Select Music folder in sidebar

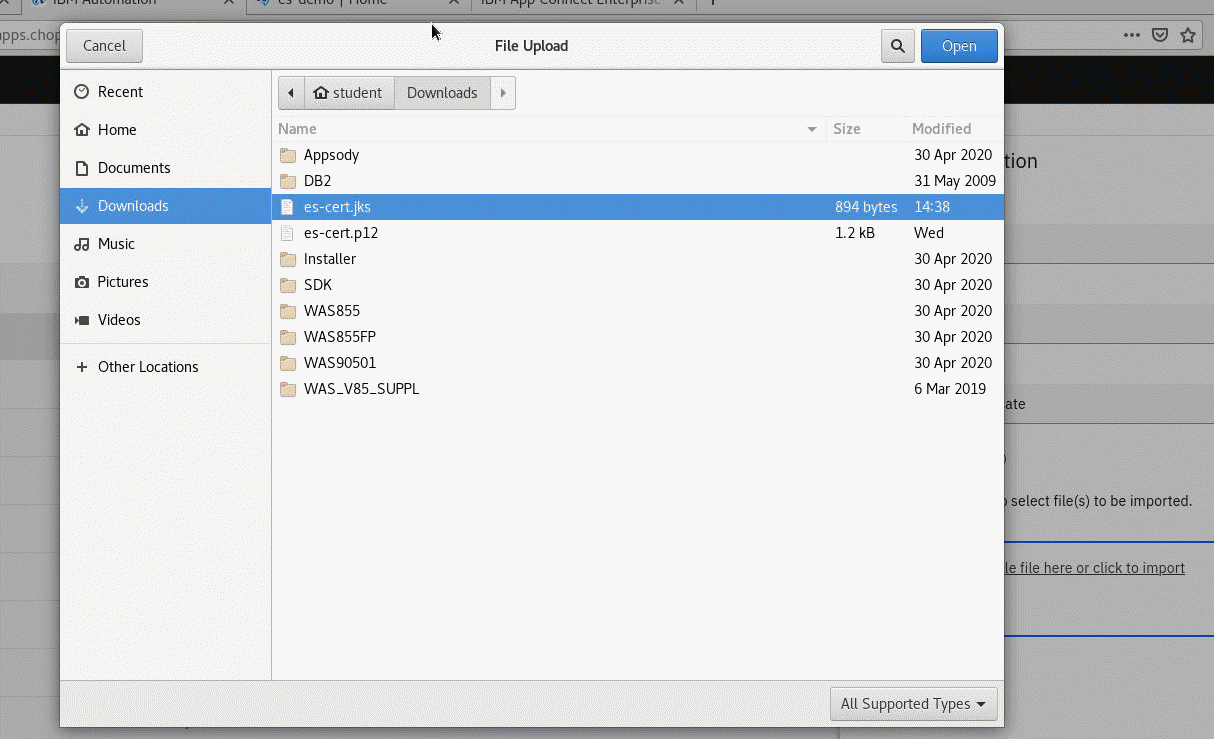click(x=116, y=244)
